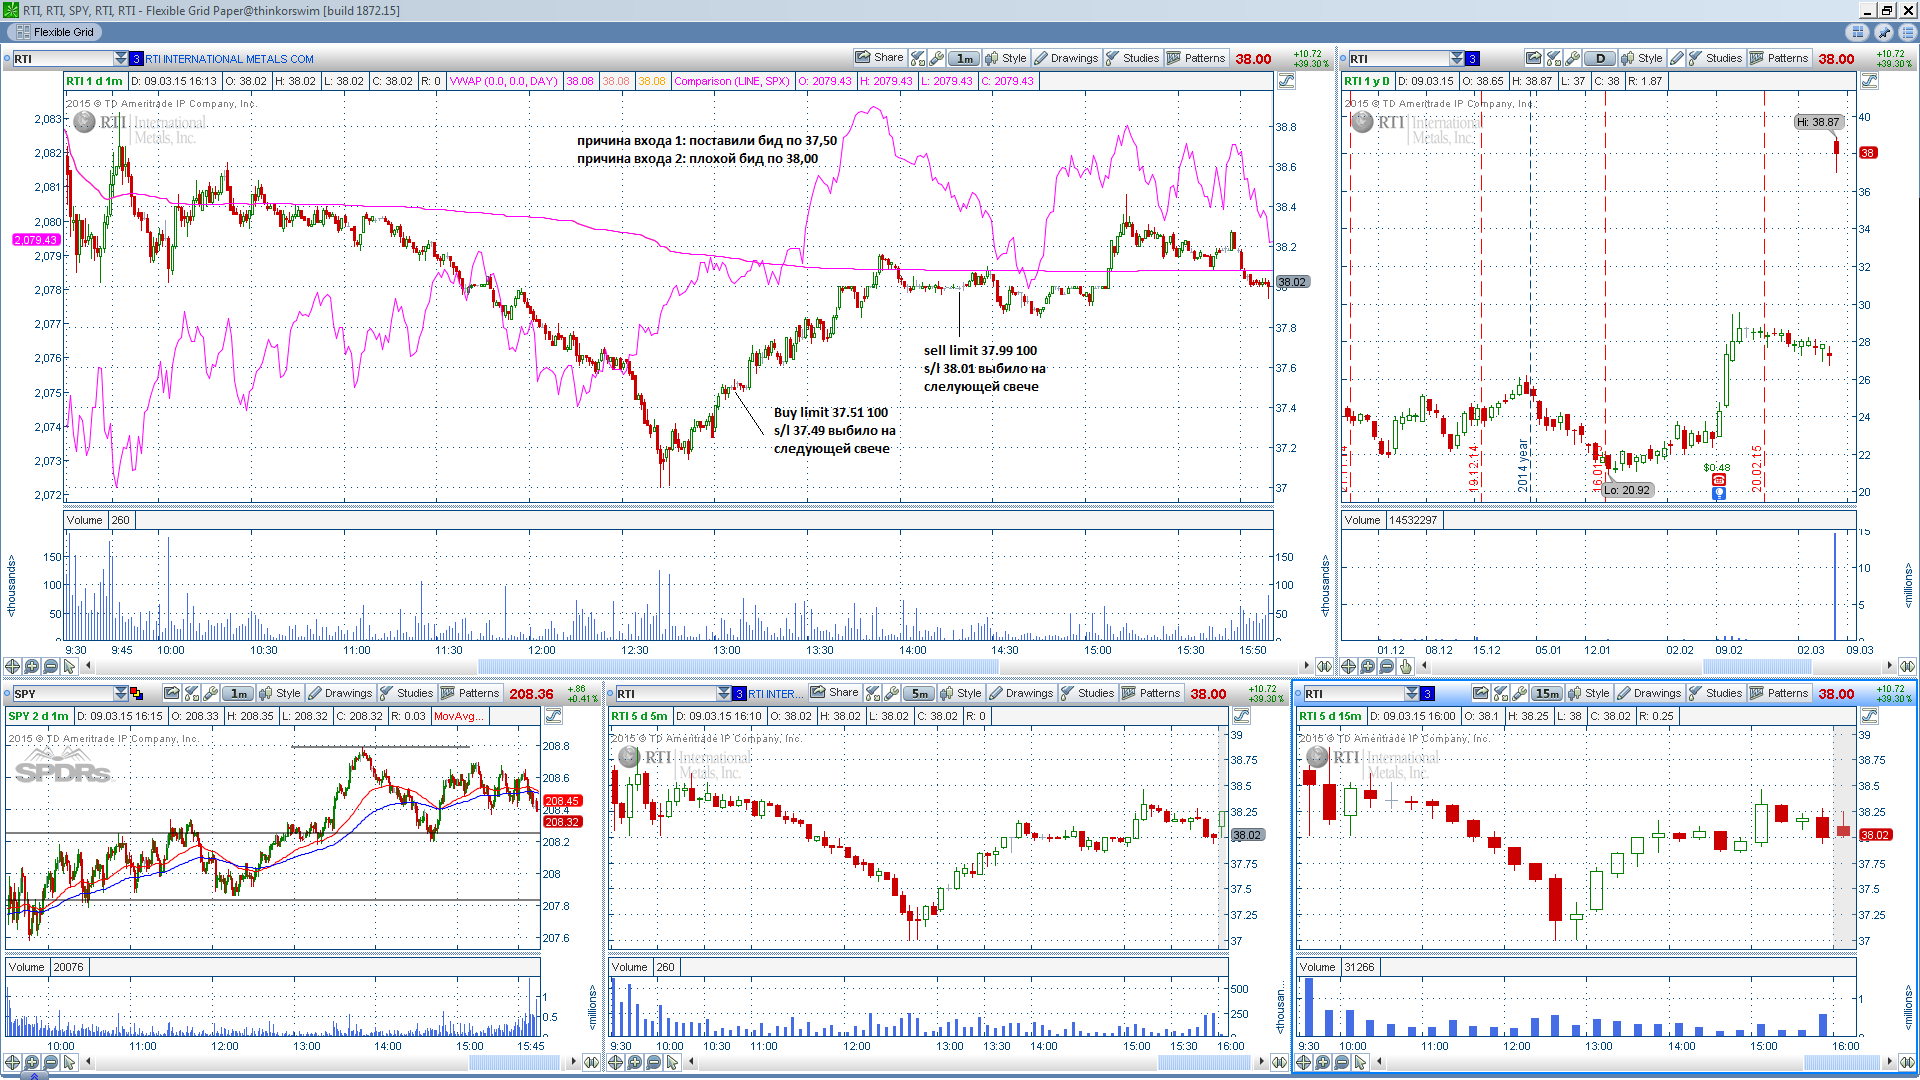Open Style menu on daily RTI chart
1920x1080 pixels.
pyautogui.click(x=1642, y=58)
